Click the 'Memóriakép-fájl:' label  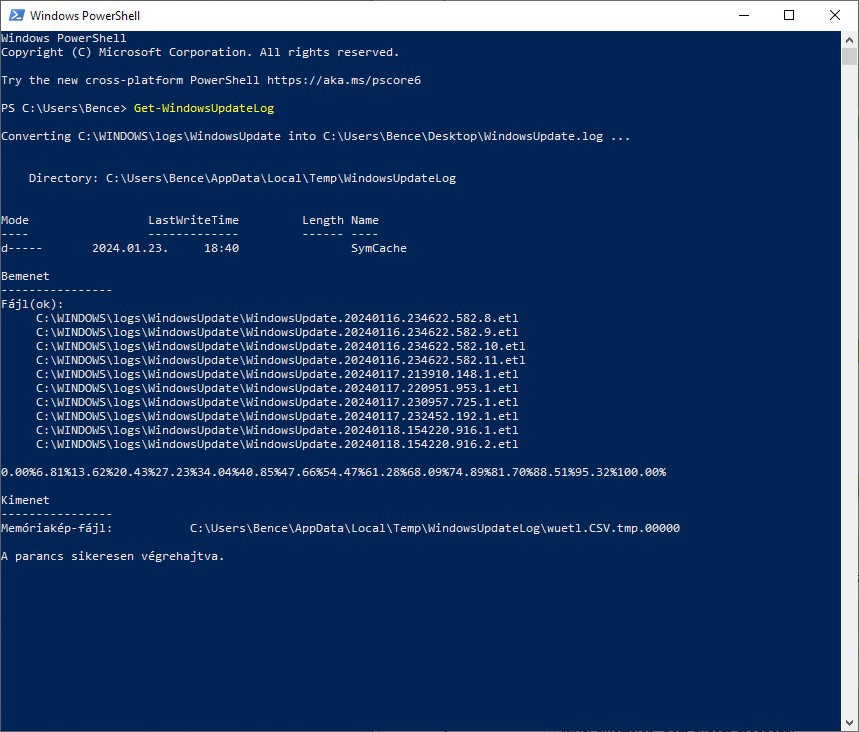pos(56,528)
